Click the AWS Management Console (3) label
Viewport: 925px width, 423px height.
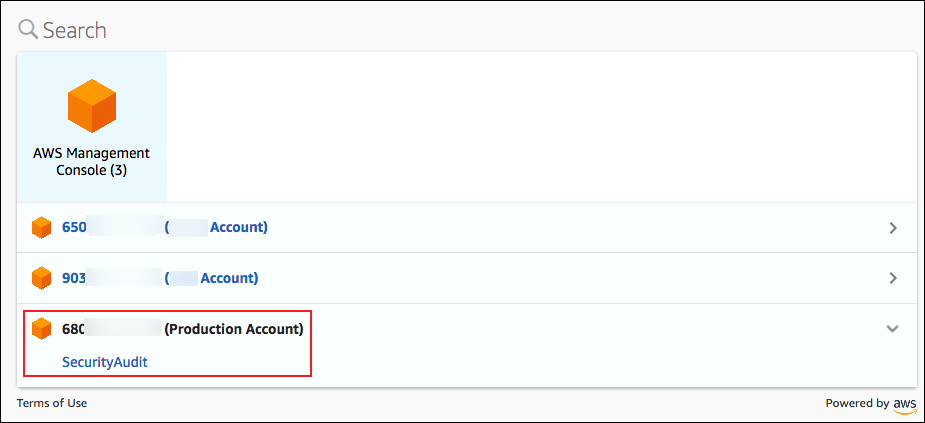[x=91, y=162]
